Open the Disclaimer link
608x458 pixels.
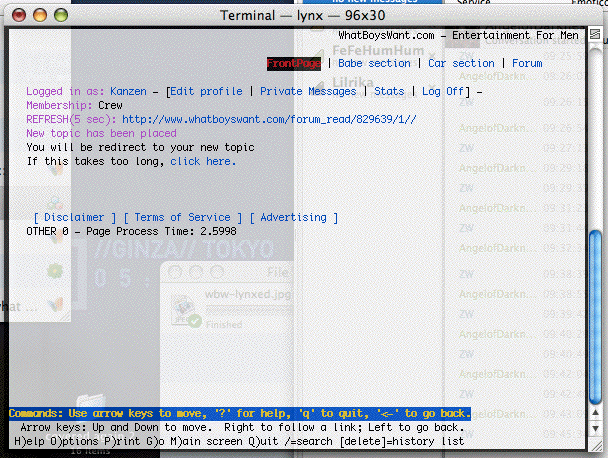pos(74,217)
